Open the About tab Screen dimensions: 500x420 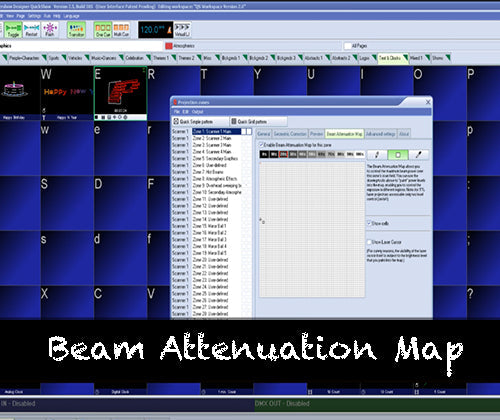coord(404,134)
